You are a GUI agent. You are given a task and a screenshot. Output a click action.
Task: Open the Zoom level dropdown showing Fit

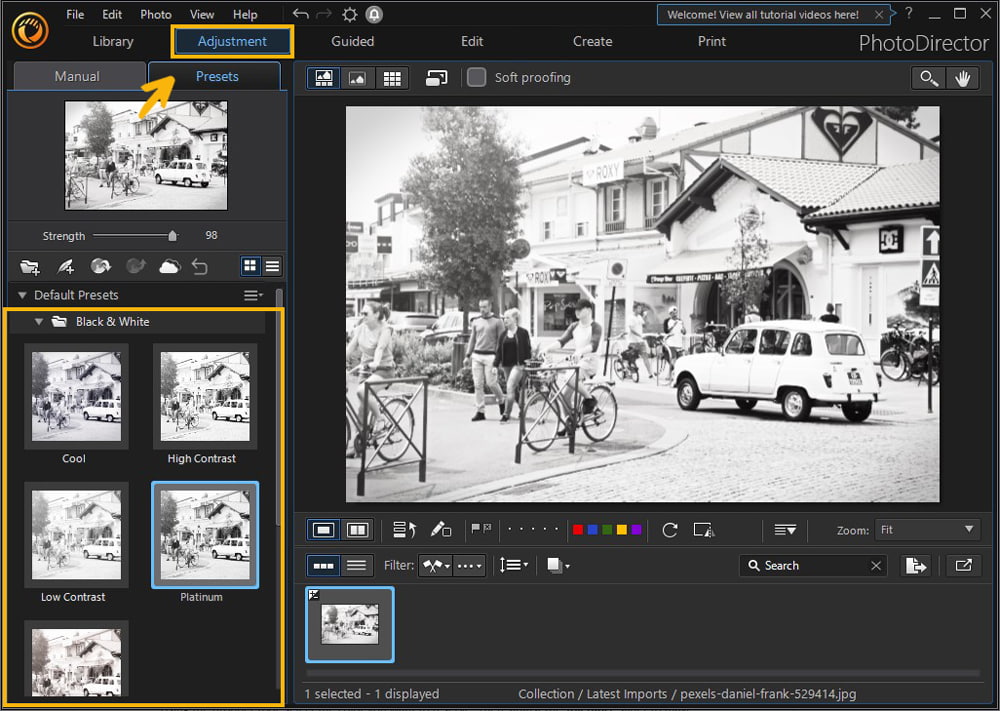coord(927,529)
